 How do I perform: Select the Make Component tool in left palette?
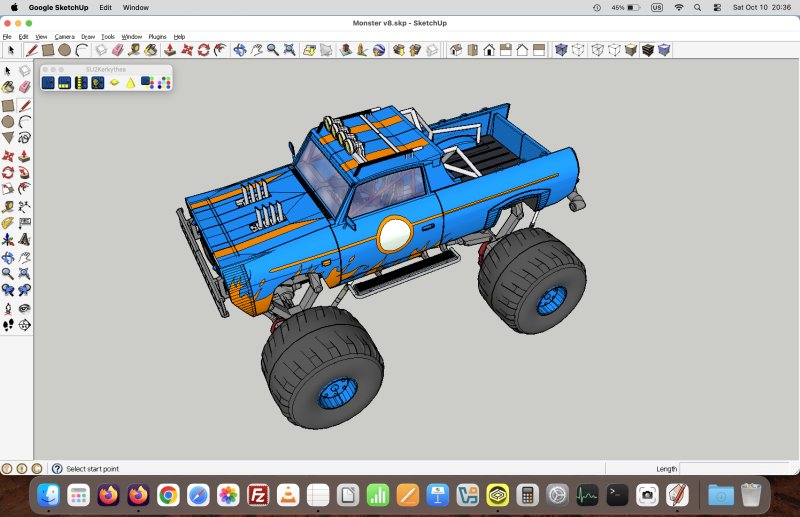click(x=24, y=70)
